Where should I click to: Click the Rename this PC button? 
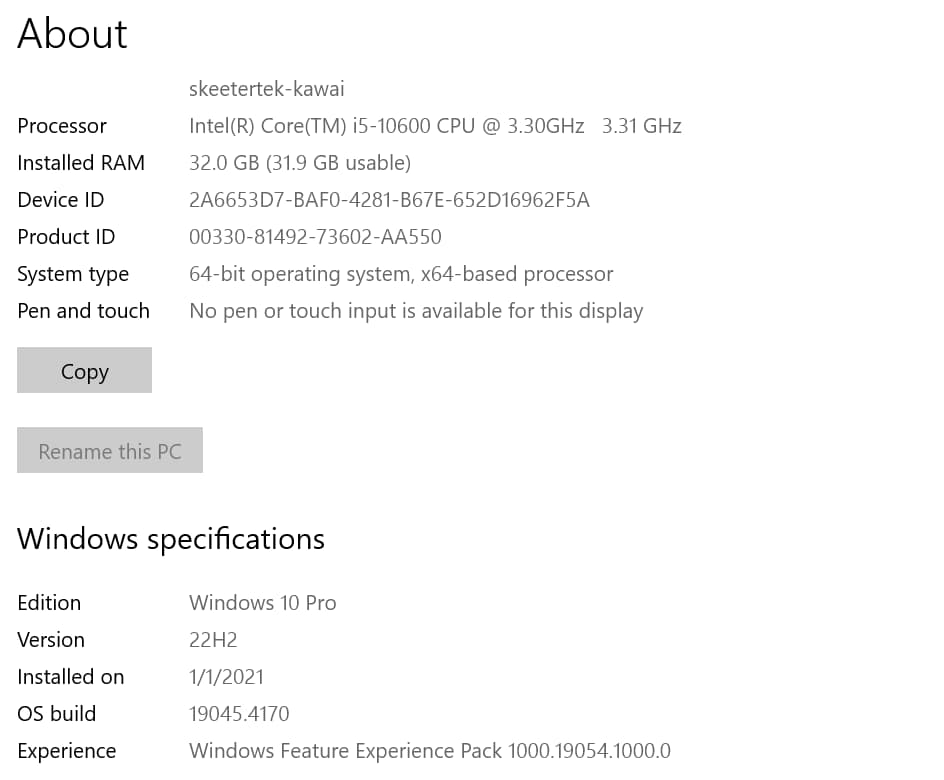pos(110,450)
